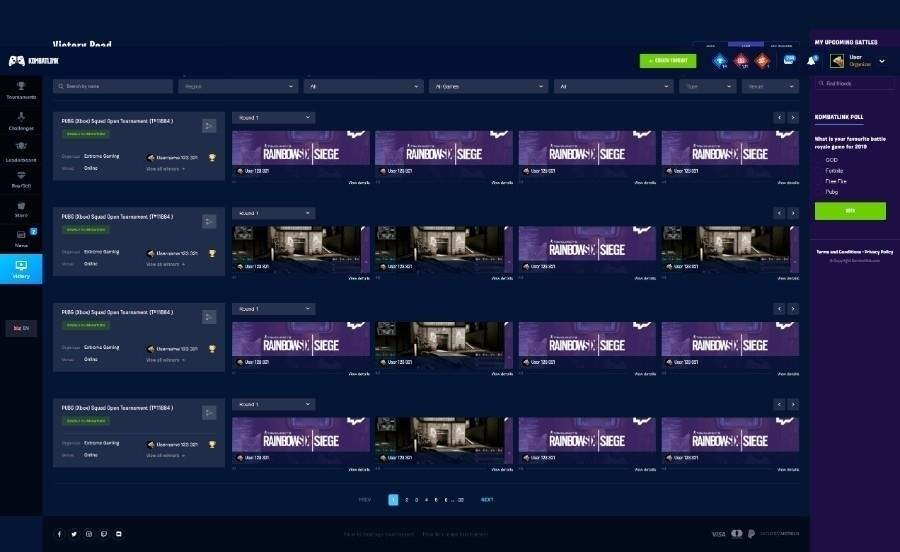Image resolution: width=900 pixels, height=552 pixels.
Task: Click the Find friends search field
Action: coord(854,83)
